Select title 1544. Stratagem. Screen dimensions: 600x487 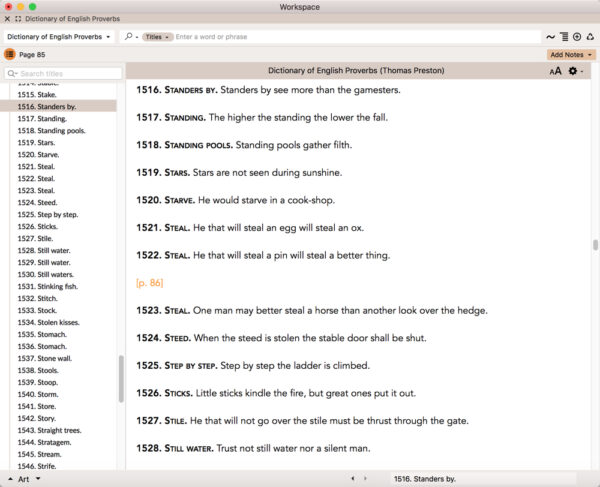click(44, 442)
